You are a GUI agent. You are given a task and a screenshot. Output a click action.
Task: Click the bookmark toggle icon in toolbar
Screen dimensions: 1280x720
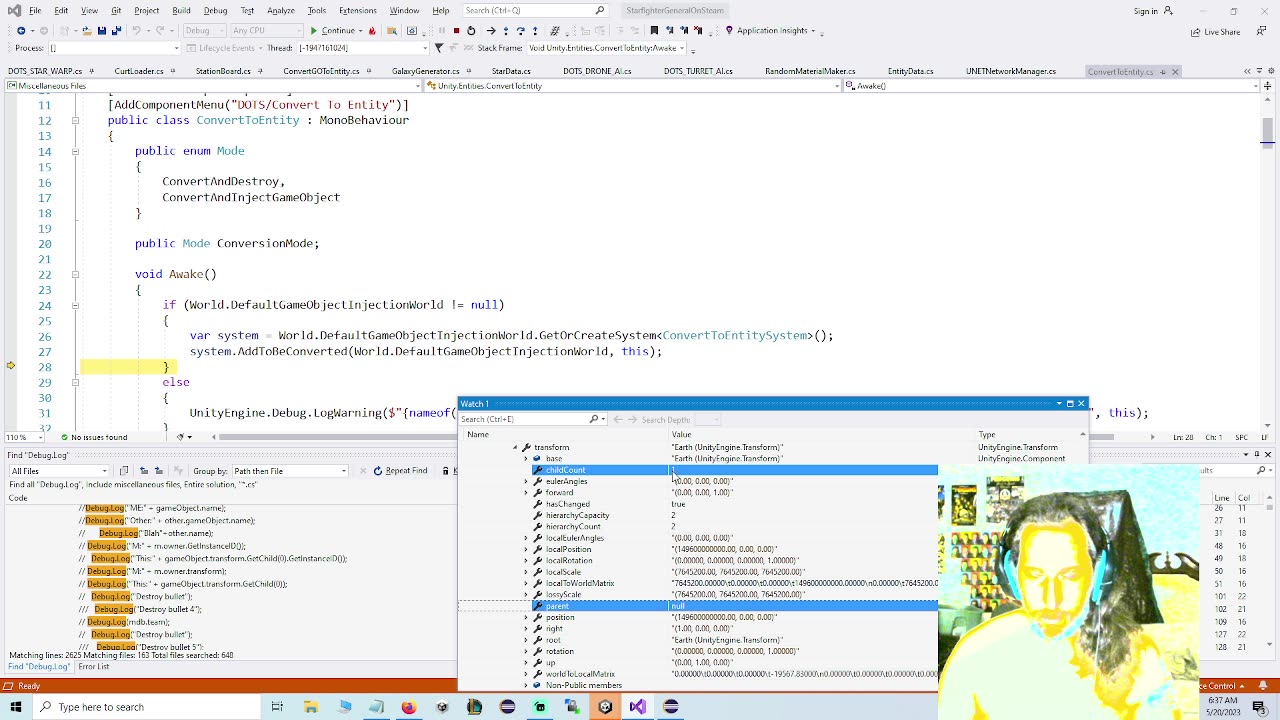tap(654, 31)
